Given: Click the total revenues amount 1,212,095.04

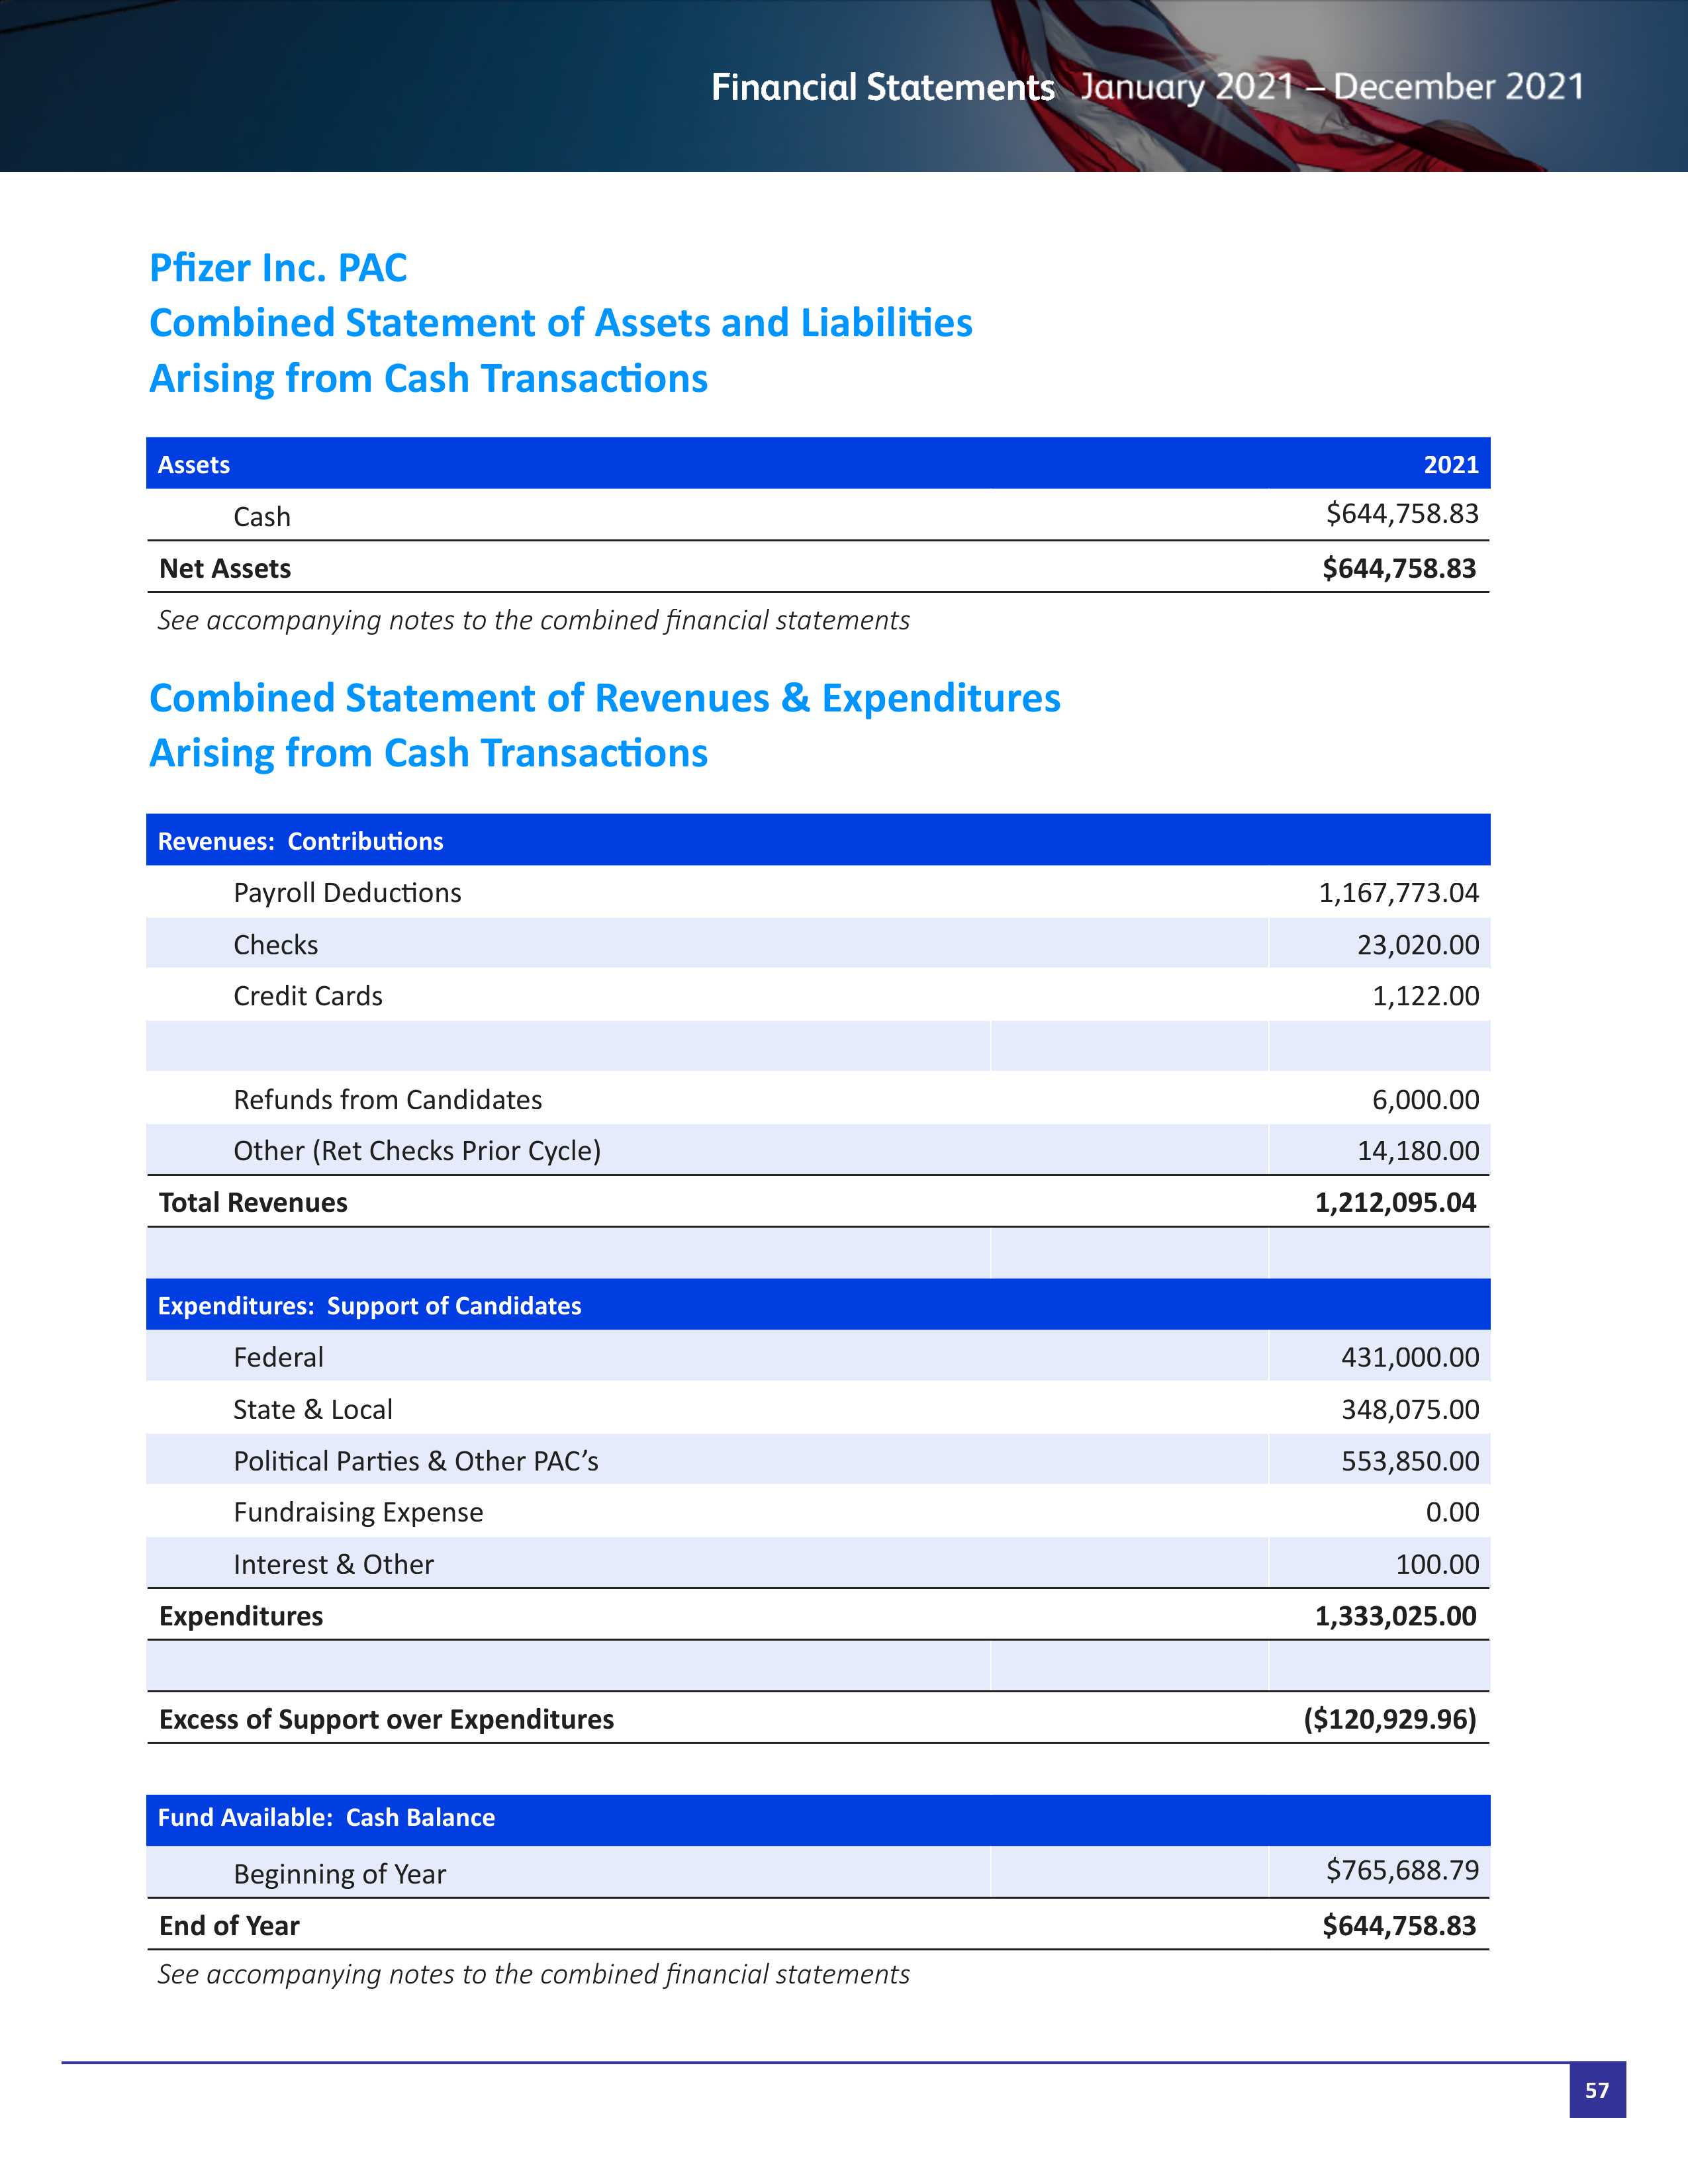Looking at the screenshot, I should coord(1395,1203).
